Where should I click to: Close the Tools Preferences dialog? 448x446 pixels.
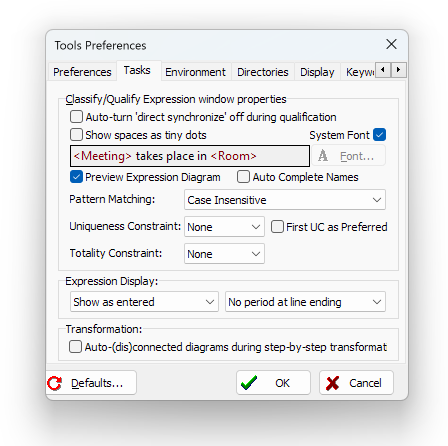click(x=391, y=44)
